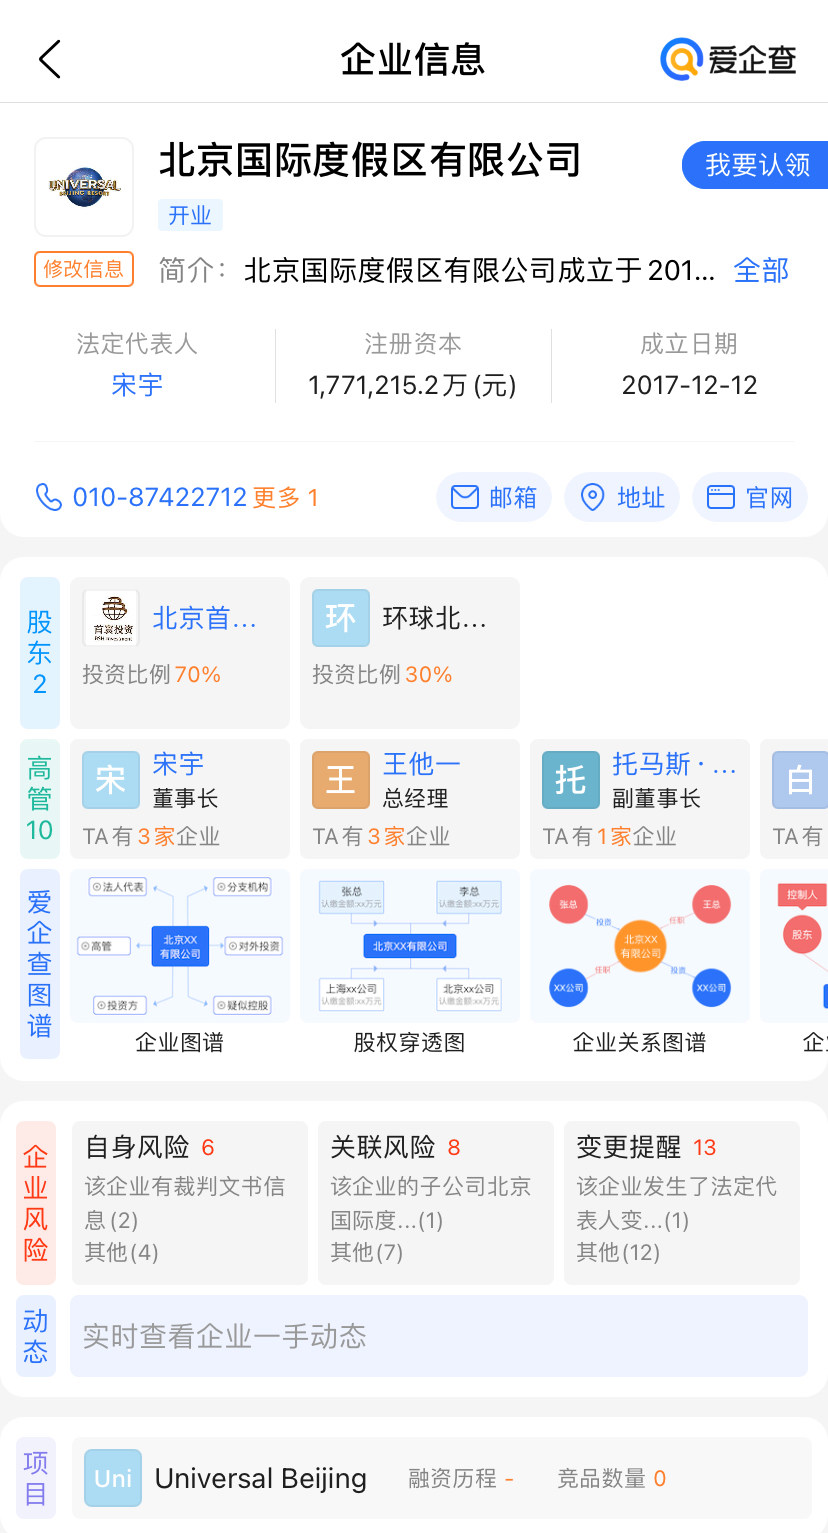Open the 爱企查 logo in header
Screen dimensions: 828x1533
pyautogui.click(x=728, y=60)
